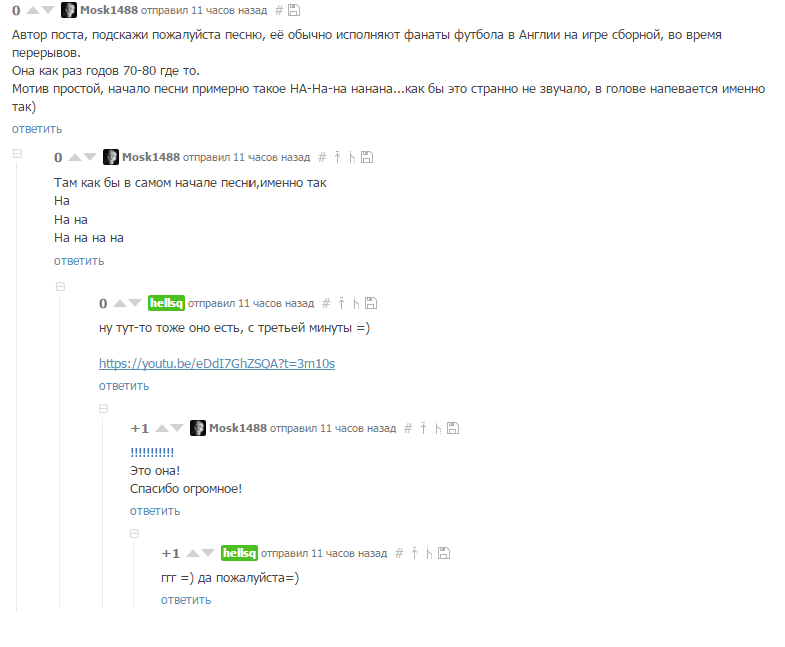785x647 pixels.
Task: Collapse hellsq's final 'ггг =)' reply
Action: 135,533
